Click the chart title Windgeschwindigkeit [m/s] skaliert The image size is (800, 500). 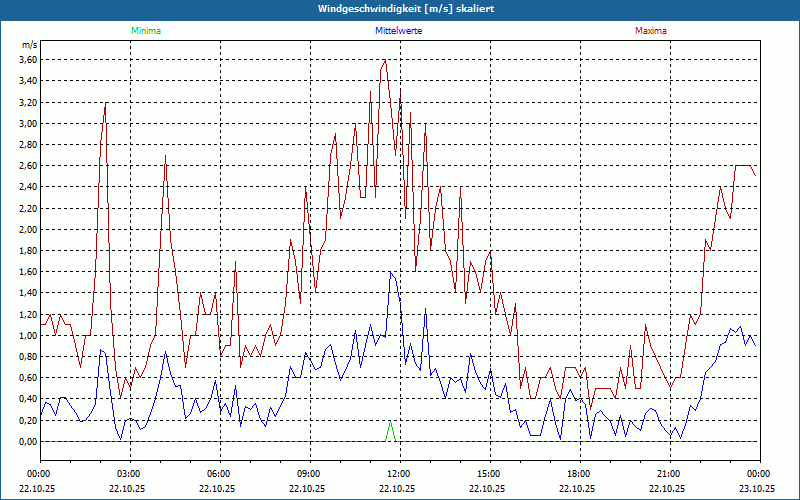pyautogui.click(x=406, y=9)
